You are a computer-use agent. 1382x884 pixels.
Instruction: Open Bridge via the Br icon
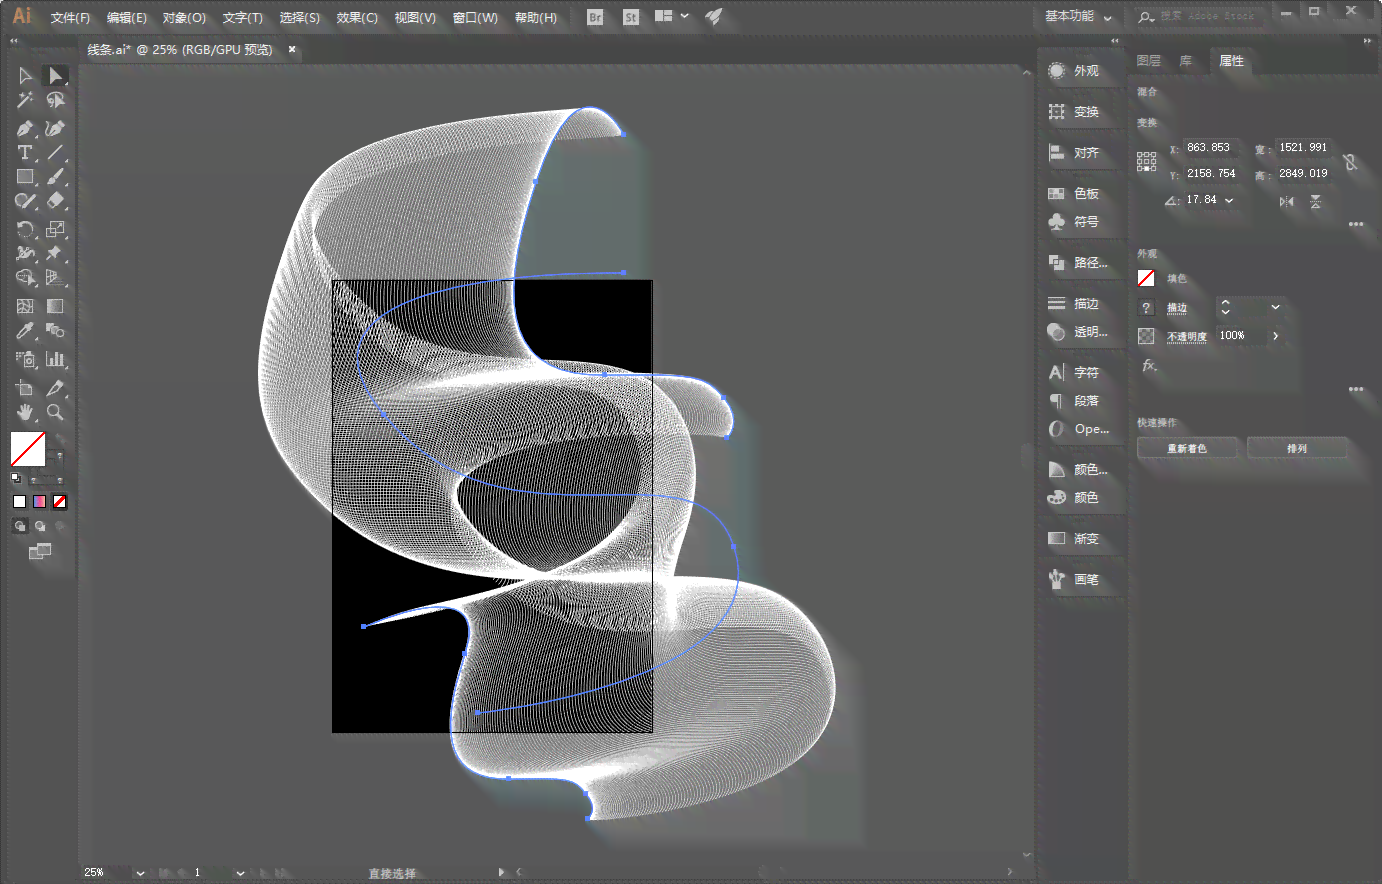(x=595, y=17)
